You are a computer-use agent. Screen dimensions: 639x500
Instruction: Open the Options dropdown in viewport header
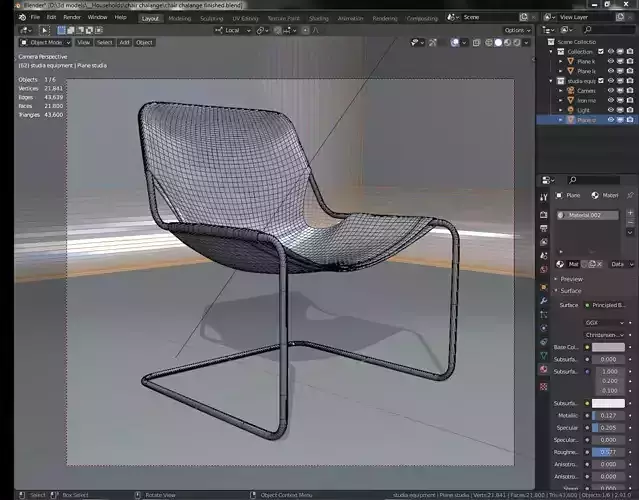click(518, 30)
